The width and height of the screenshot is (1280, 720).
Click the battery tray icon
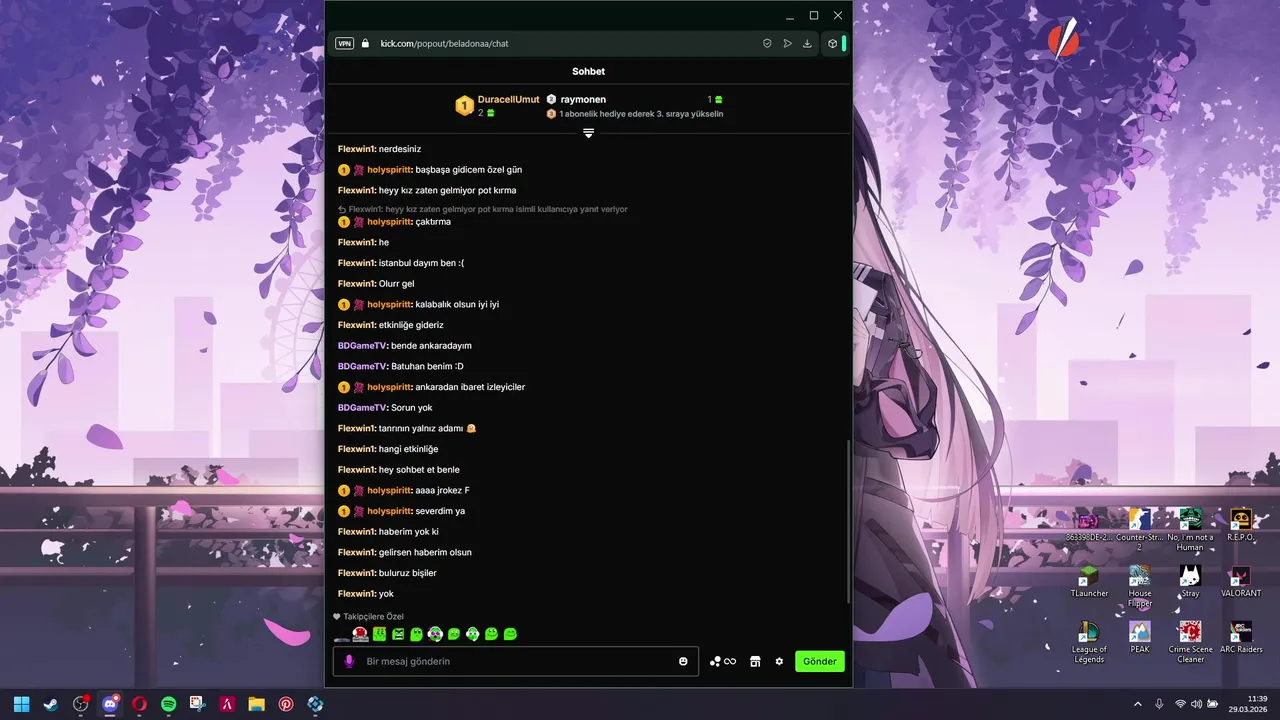(x=1213, y=704)
